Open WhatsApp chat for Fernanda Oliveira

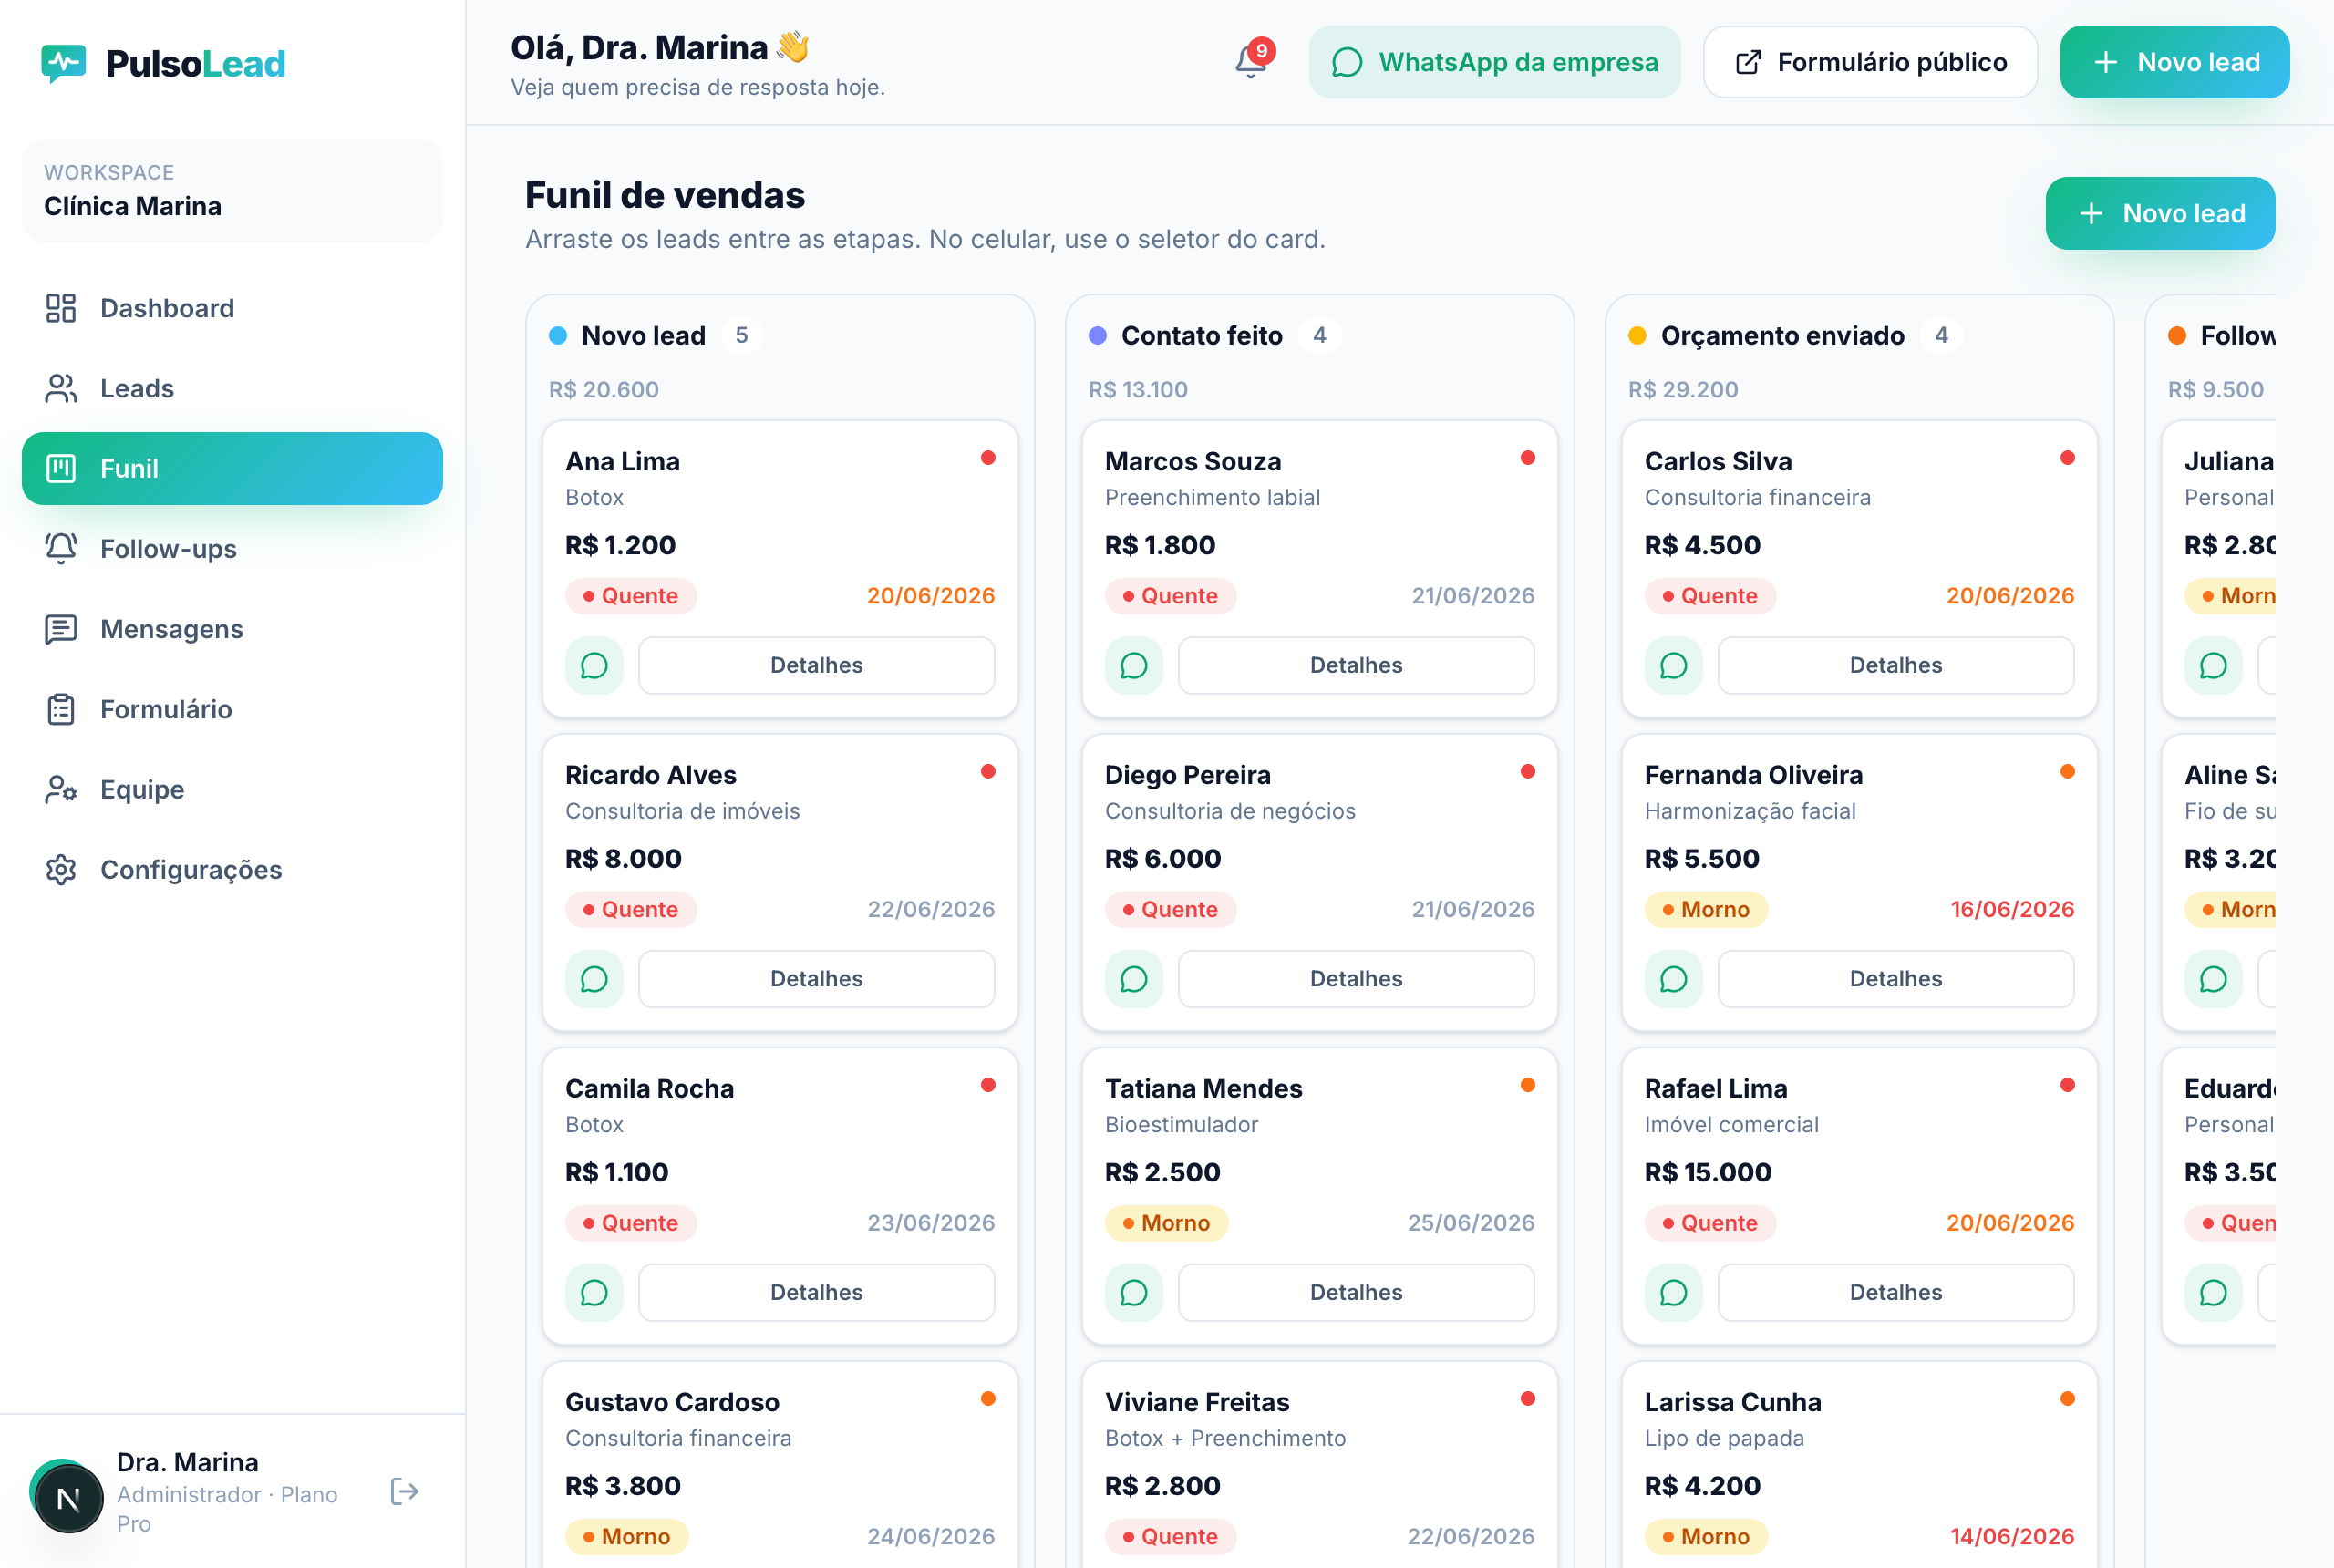(1674, 979)
